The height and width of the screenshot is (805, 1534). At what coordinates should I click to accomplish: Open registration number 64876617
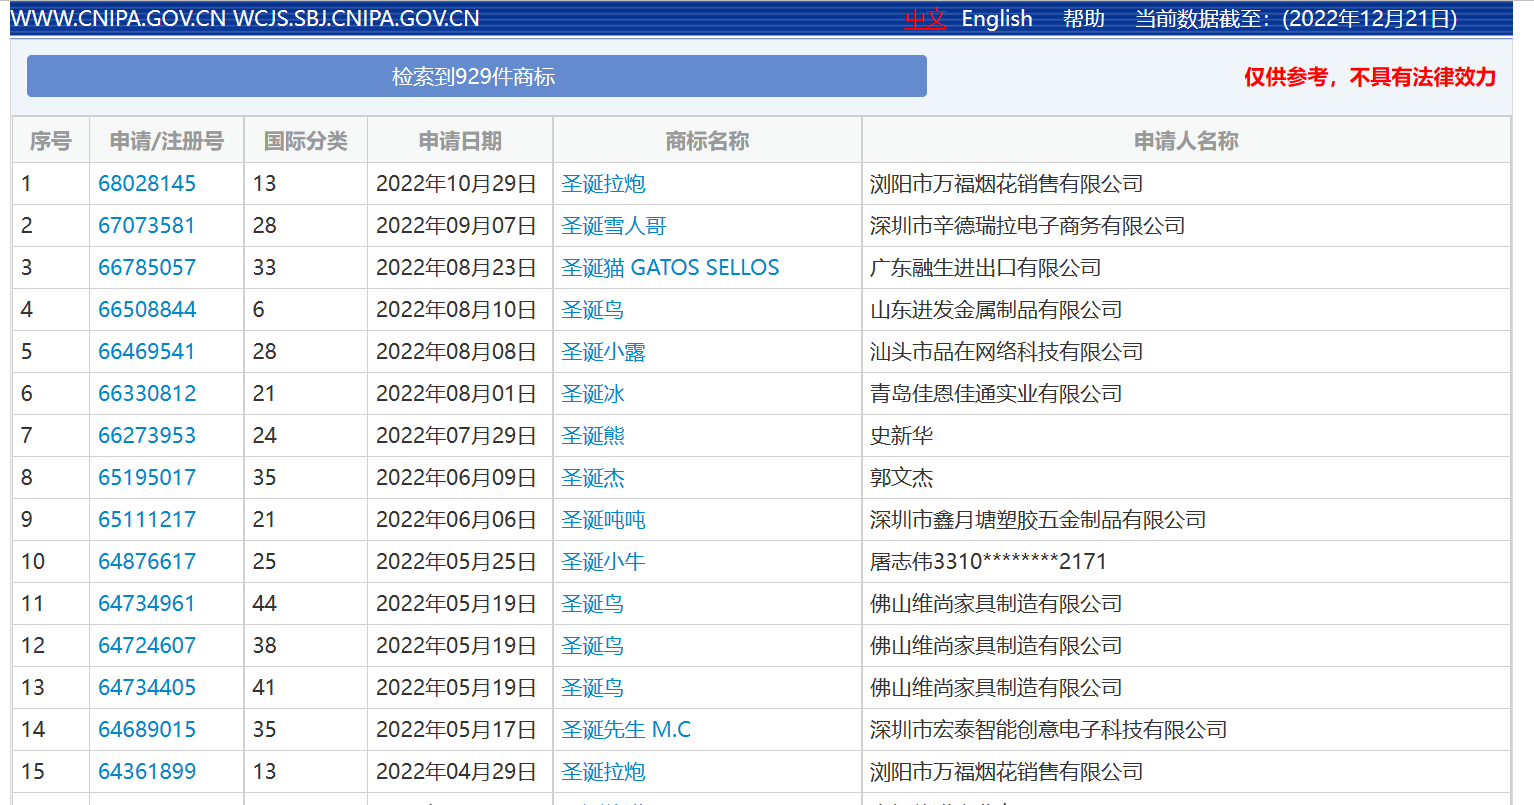pos(147,562)
